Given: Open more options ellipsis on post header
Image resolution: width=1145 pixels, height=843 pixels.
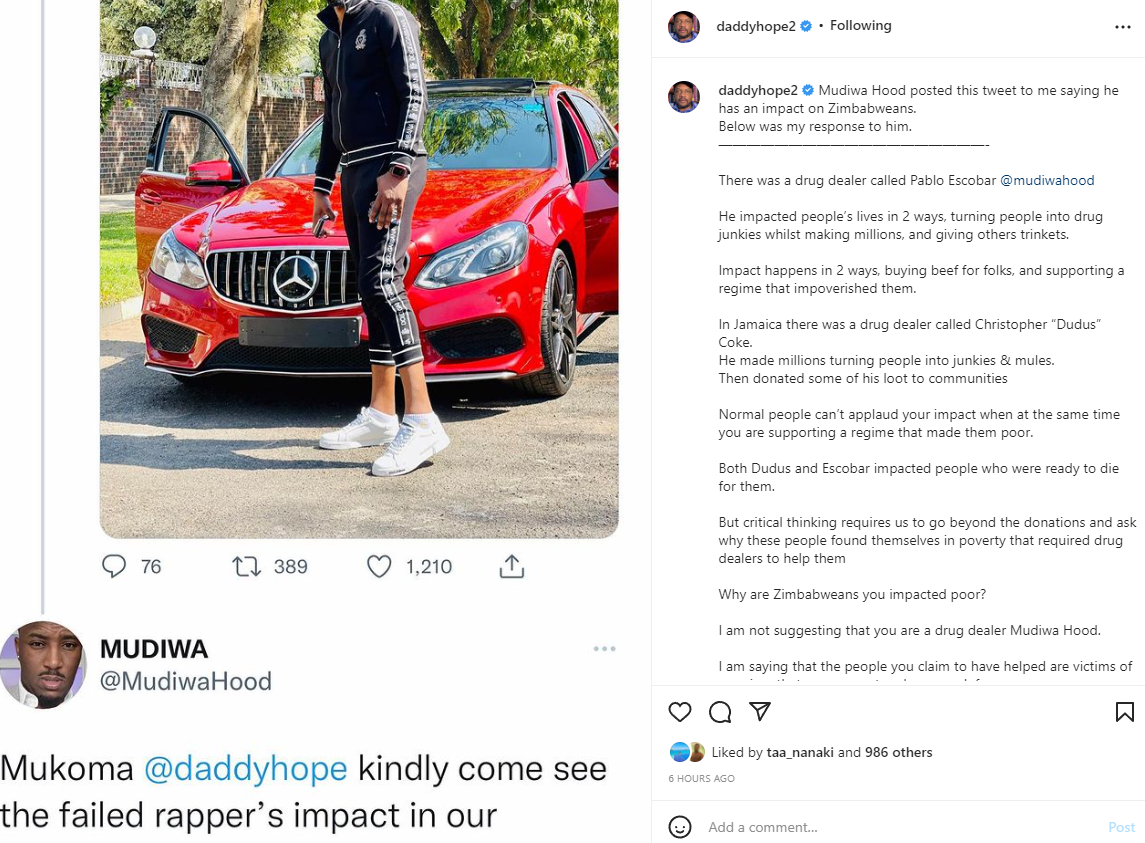Looking at the screenshot, I should coord(1122,27).
